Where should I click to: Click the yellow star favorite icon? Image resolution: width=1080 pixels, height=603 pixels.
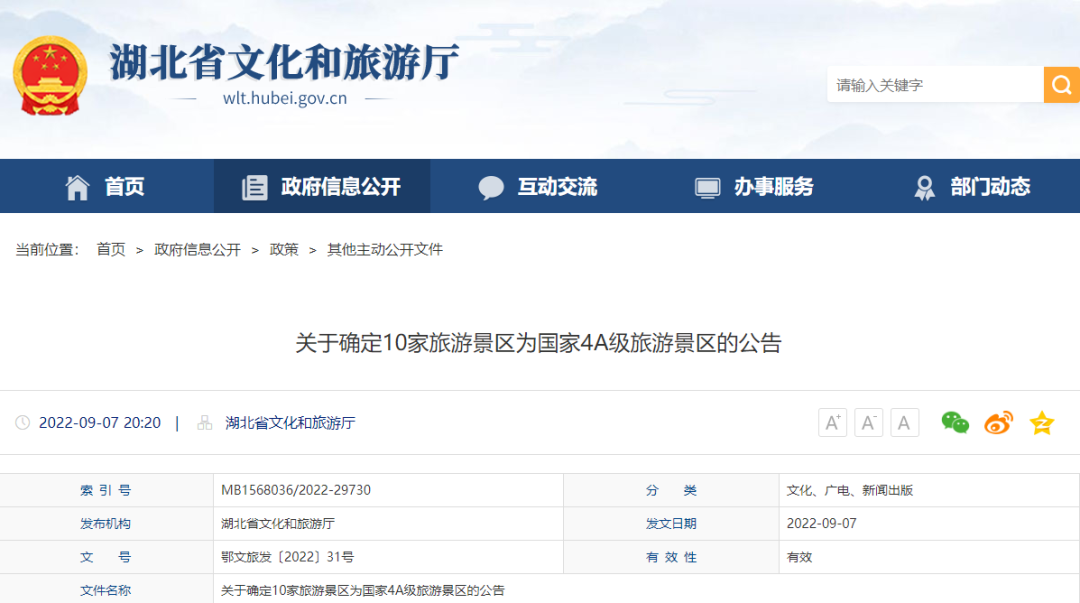pyautogui.click(x=1042, y=423)
